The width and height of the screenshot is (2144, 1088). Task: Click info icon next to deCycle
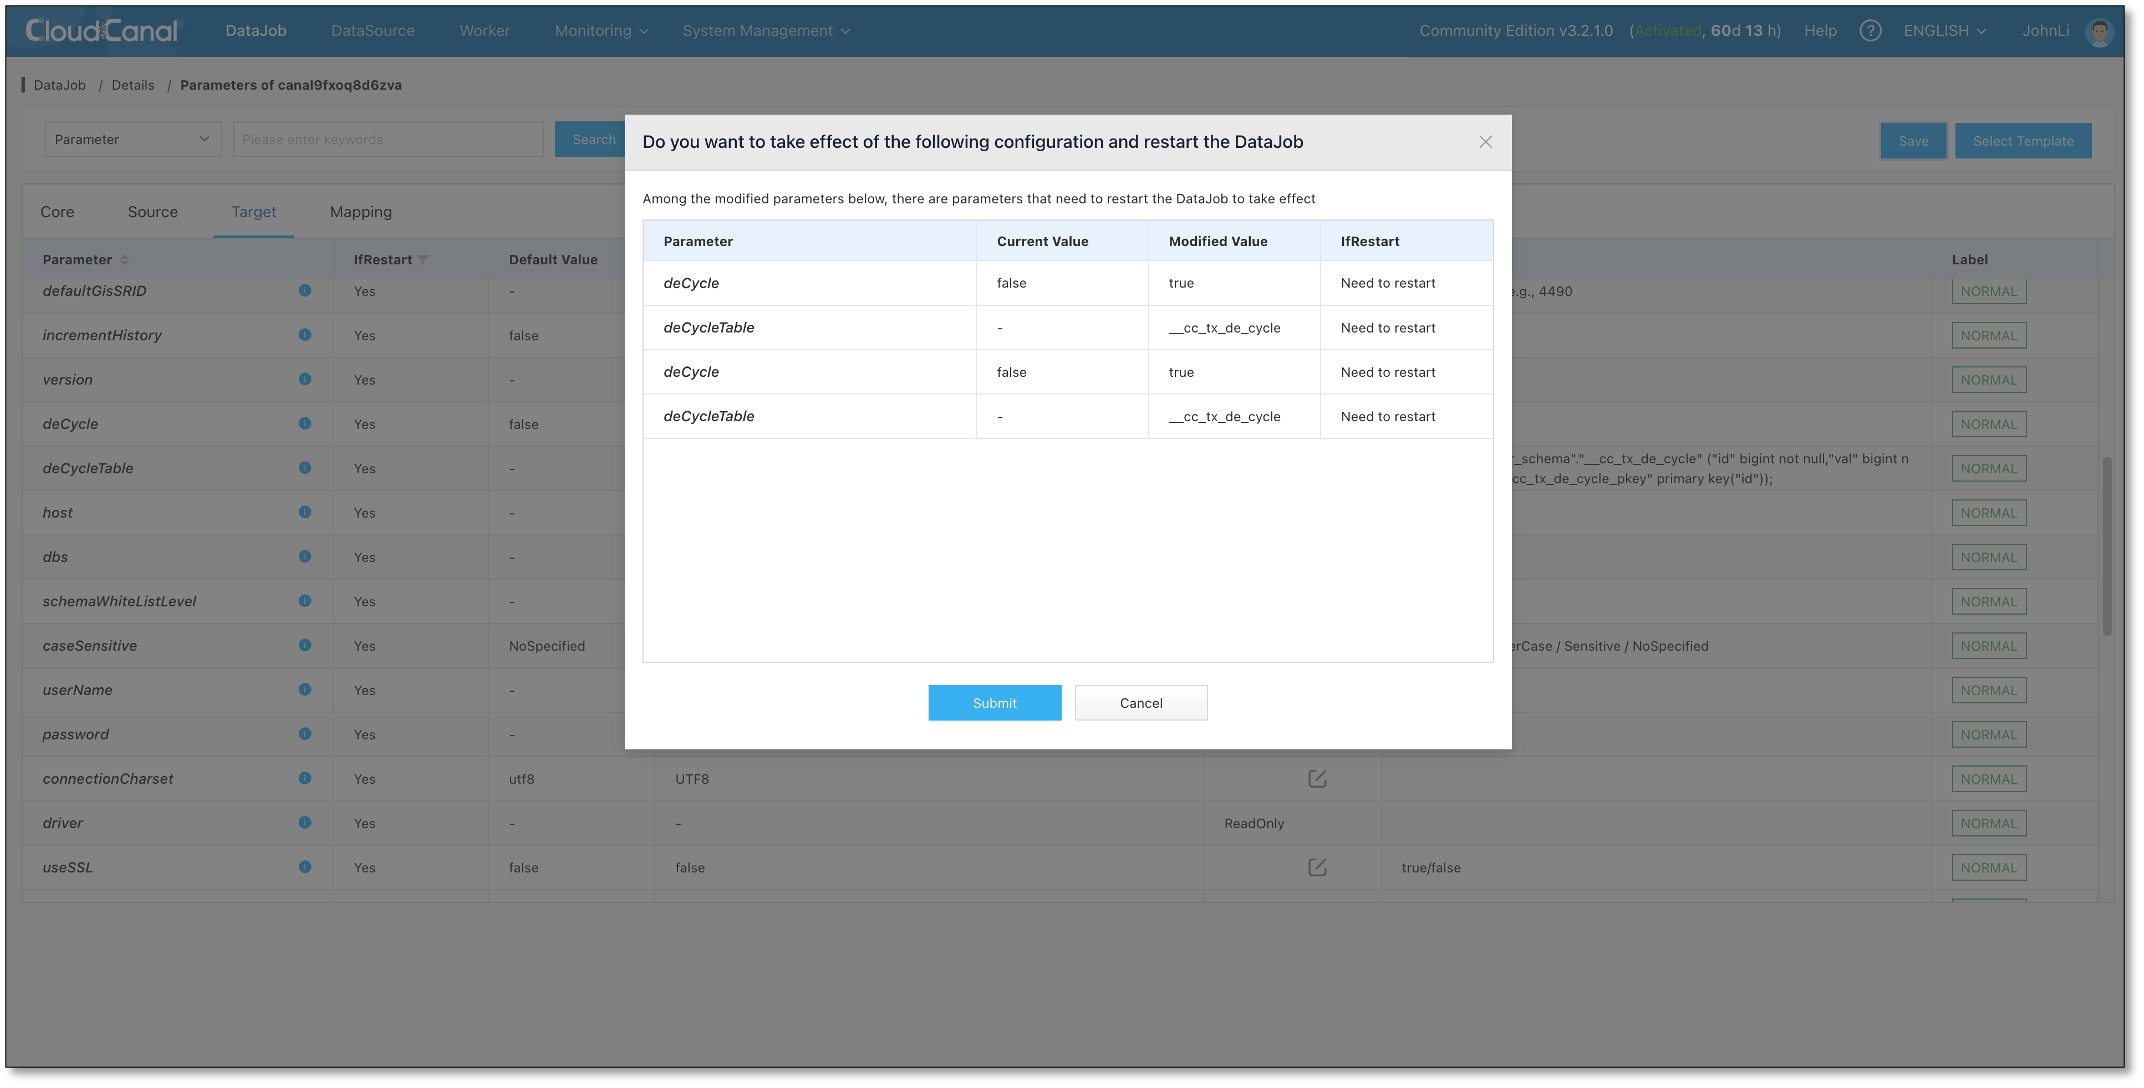[x=305, y=424]
